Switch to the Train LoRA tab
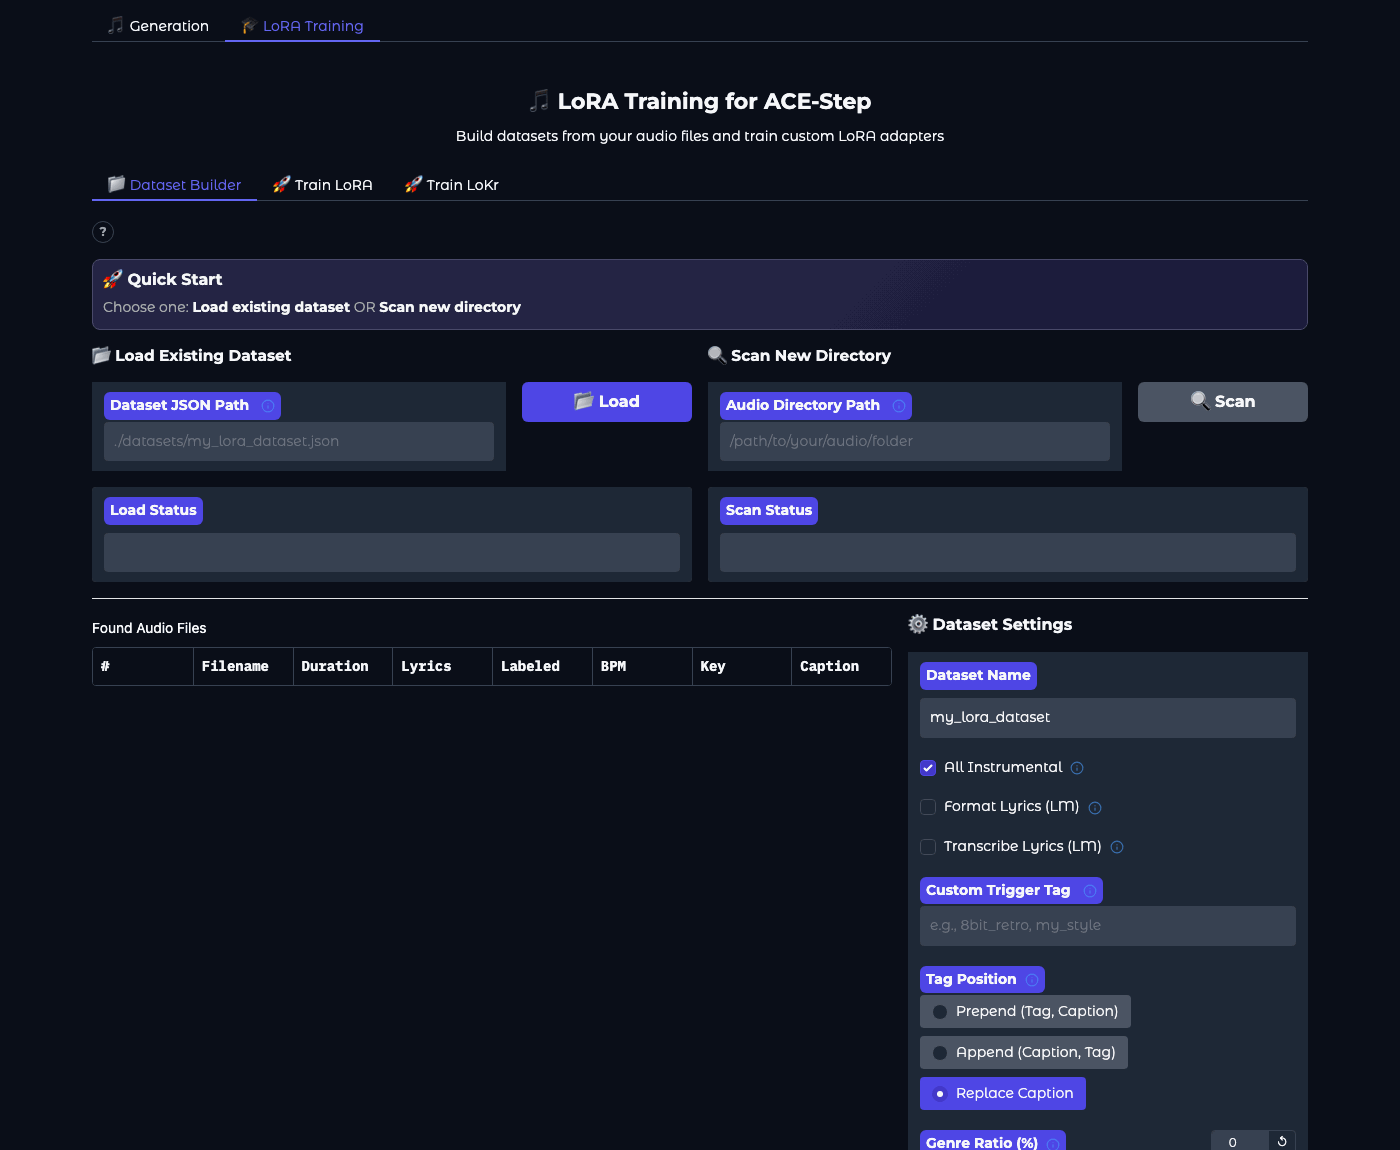Image resolution: width=1400 pixels, height=1150 pixels. 322,185
